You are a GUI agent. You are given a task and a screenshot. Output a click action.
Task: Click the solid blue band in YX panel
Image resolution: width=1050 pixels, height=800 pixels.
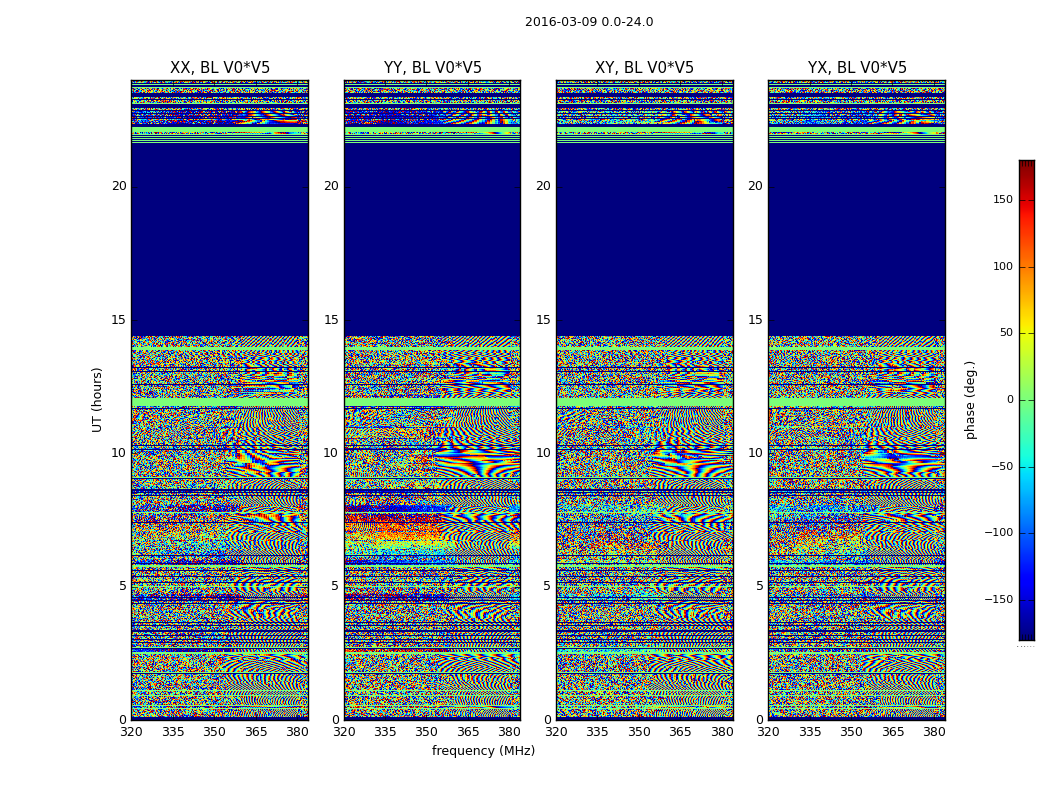pos(857,240)
